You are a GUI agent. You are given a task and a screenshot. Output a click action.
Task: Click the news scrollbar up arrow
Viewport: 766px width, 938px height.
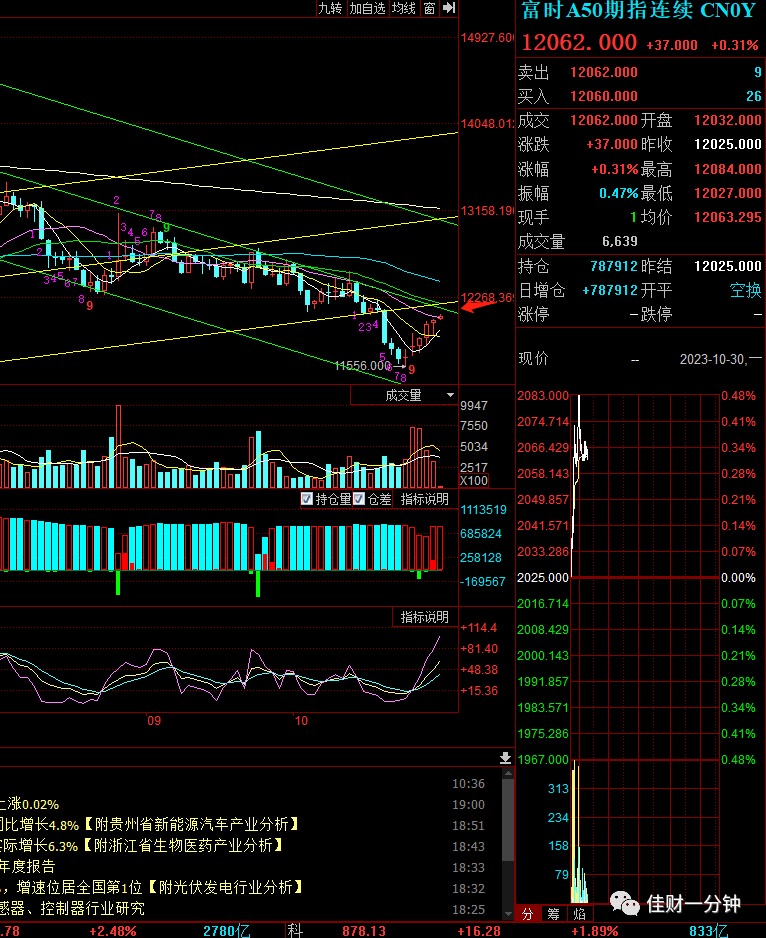pos(508,773)
